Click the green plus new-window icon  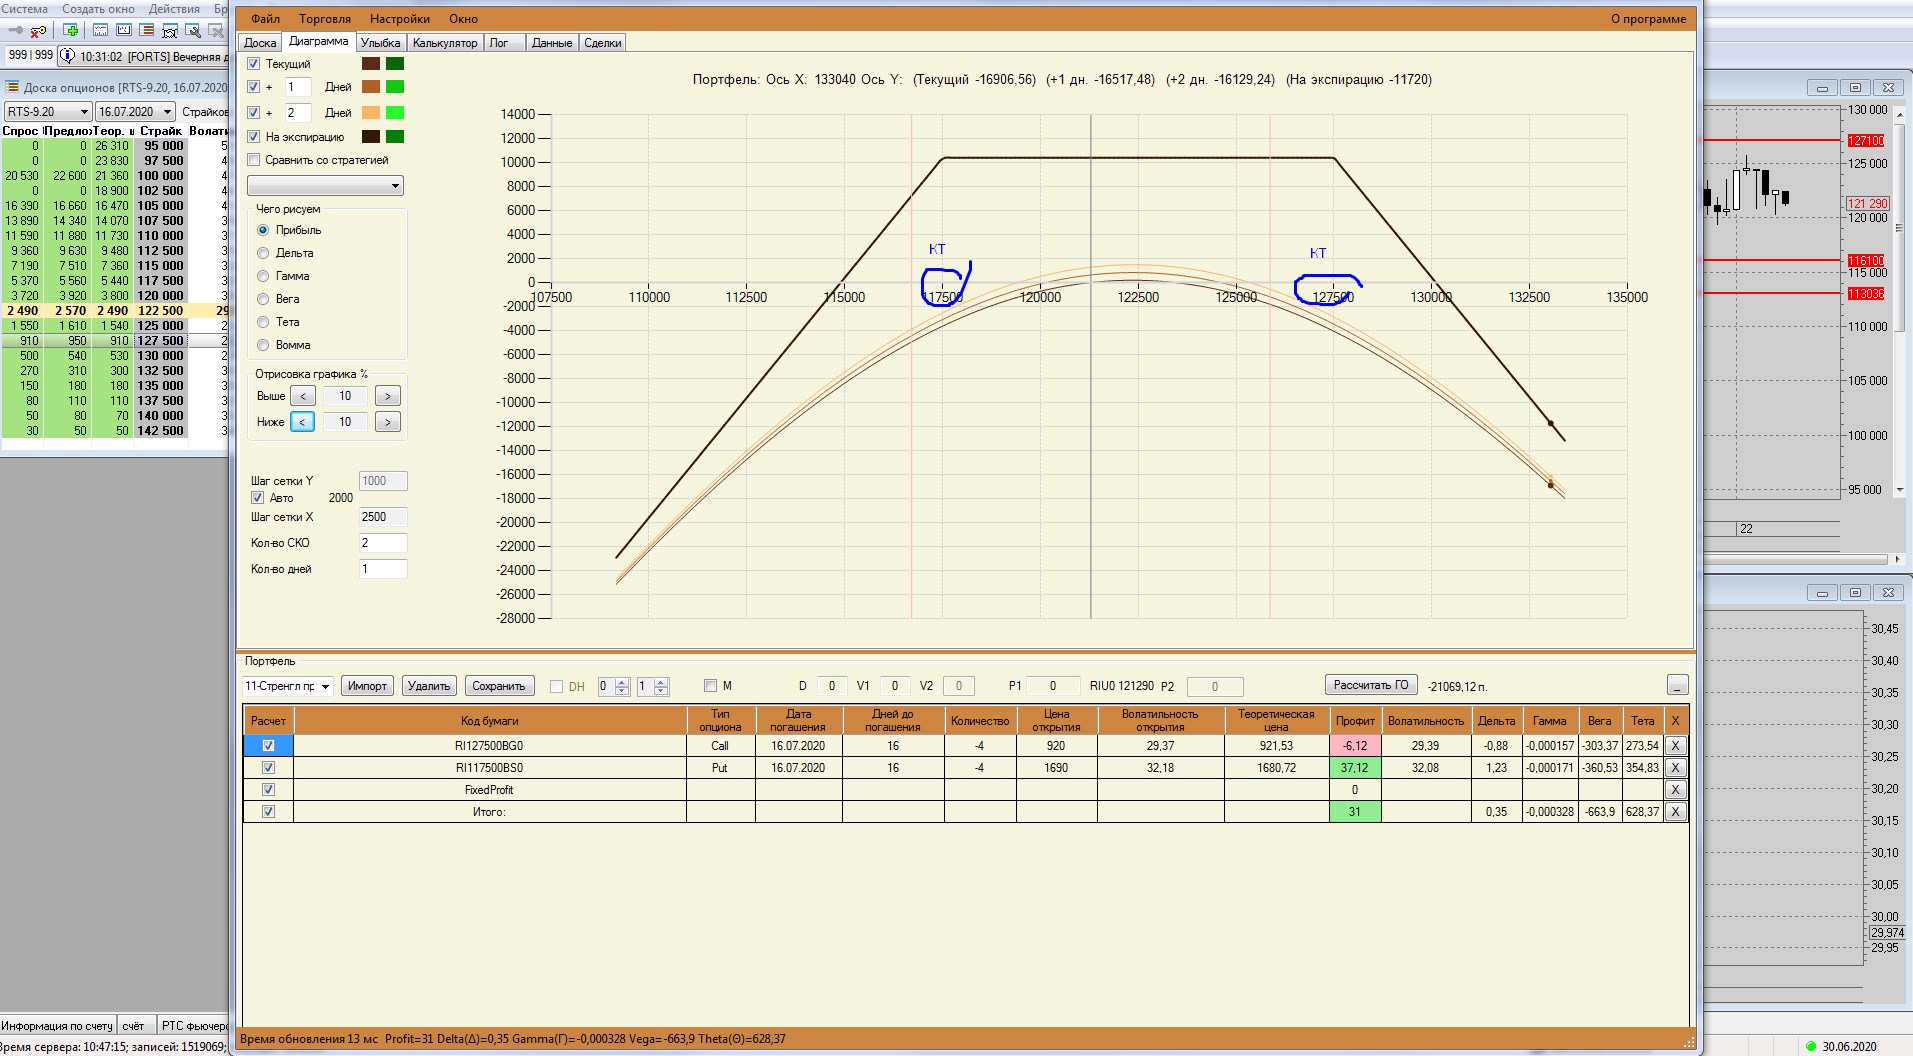pyautogui.click(x=70, y=31)
